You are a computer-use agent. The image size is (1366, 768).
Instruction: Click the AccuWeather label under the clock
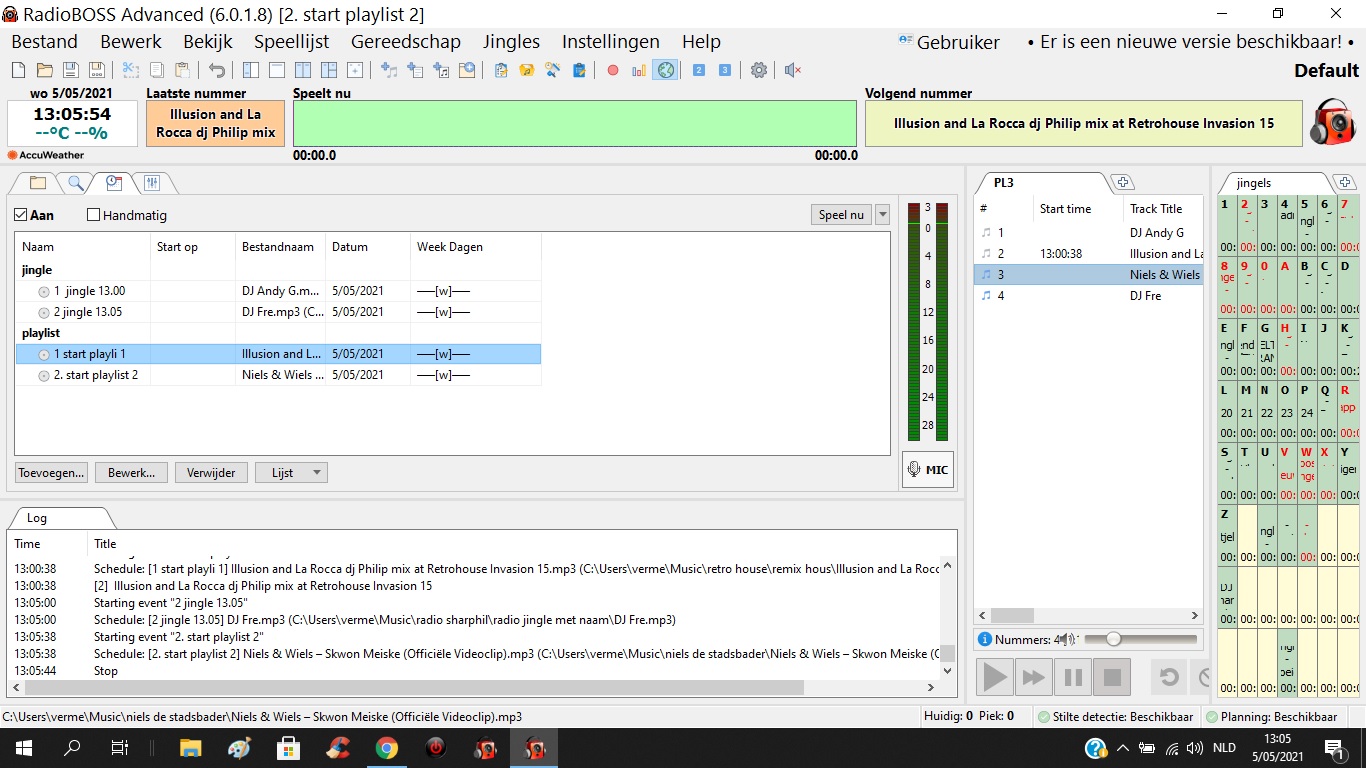click(x=46, y=155)
